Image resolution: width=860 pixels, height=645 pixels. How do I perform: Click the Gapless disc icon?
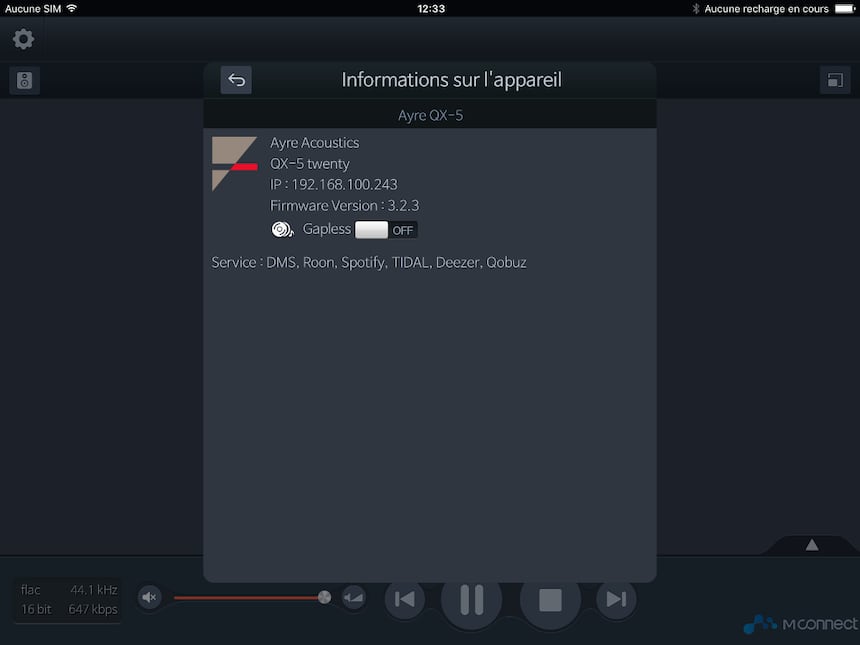[282, 229]
